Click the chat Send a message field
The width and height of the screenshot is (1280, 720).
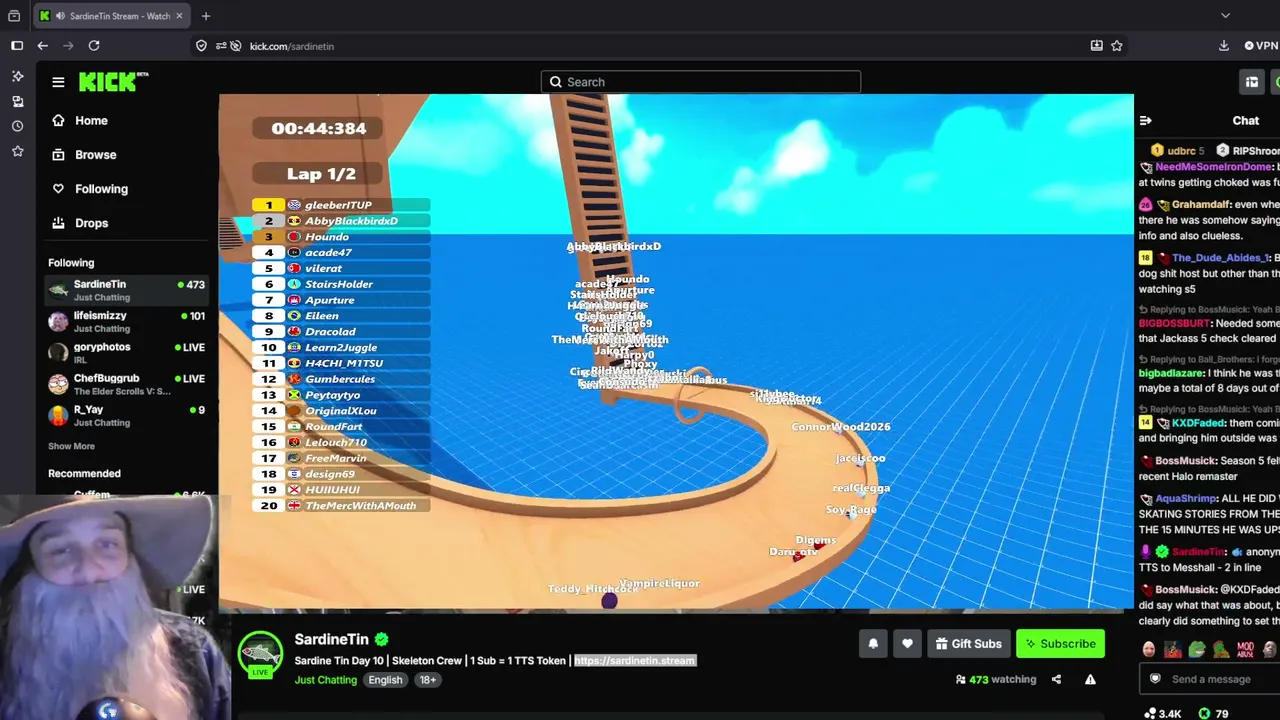1210,679
